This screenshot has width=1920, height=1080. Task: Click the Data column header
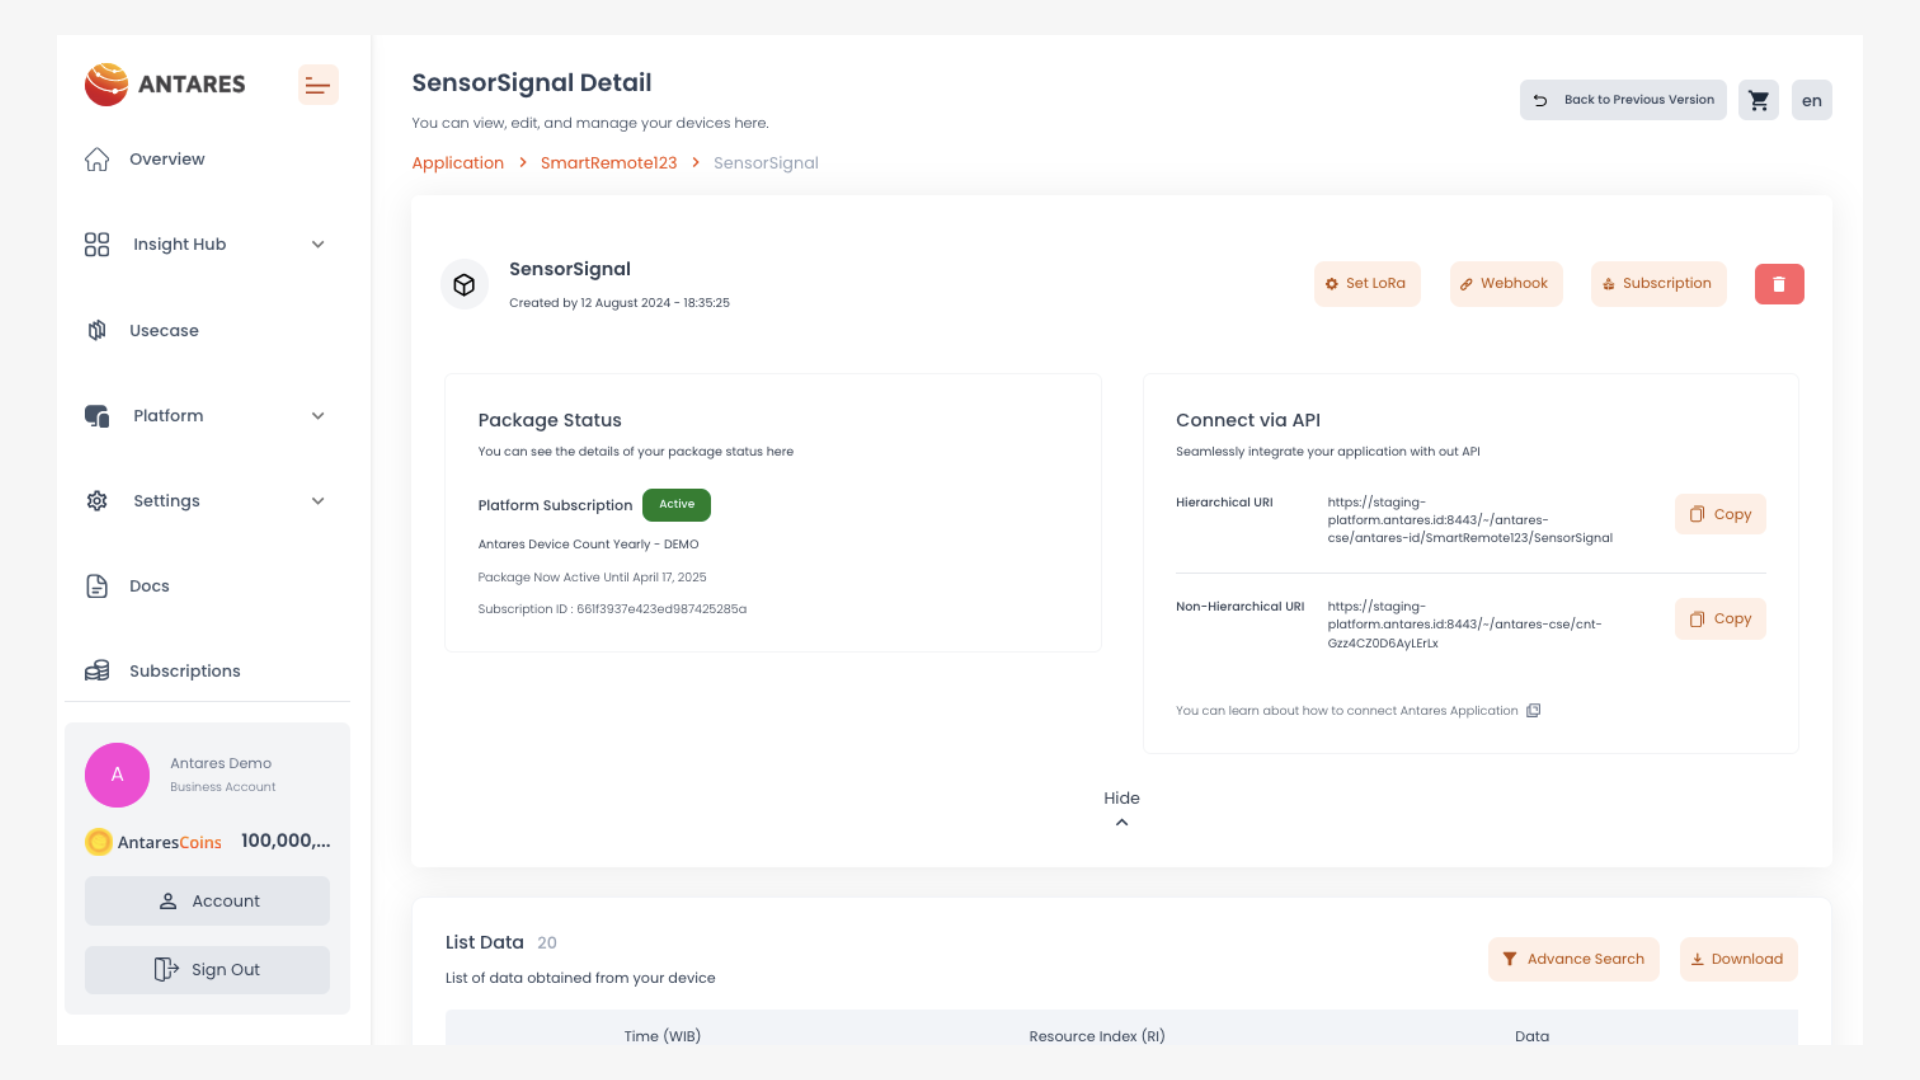point(1532,1037)
